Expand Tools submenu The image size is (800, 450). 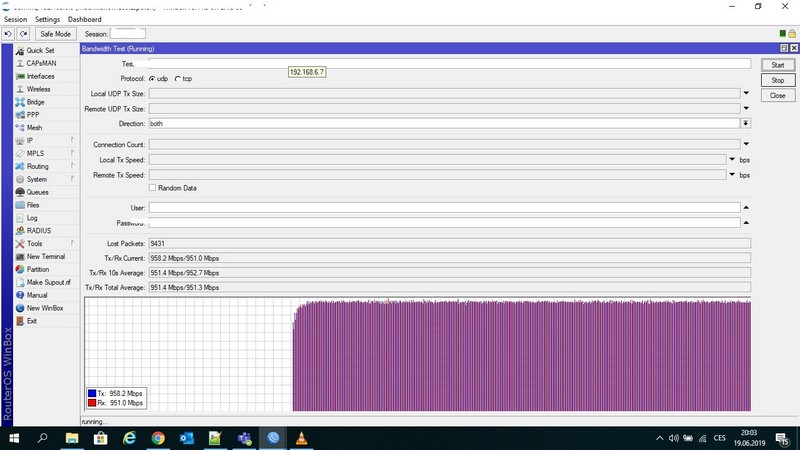click(72, 243)
